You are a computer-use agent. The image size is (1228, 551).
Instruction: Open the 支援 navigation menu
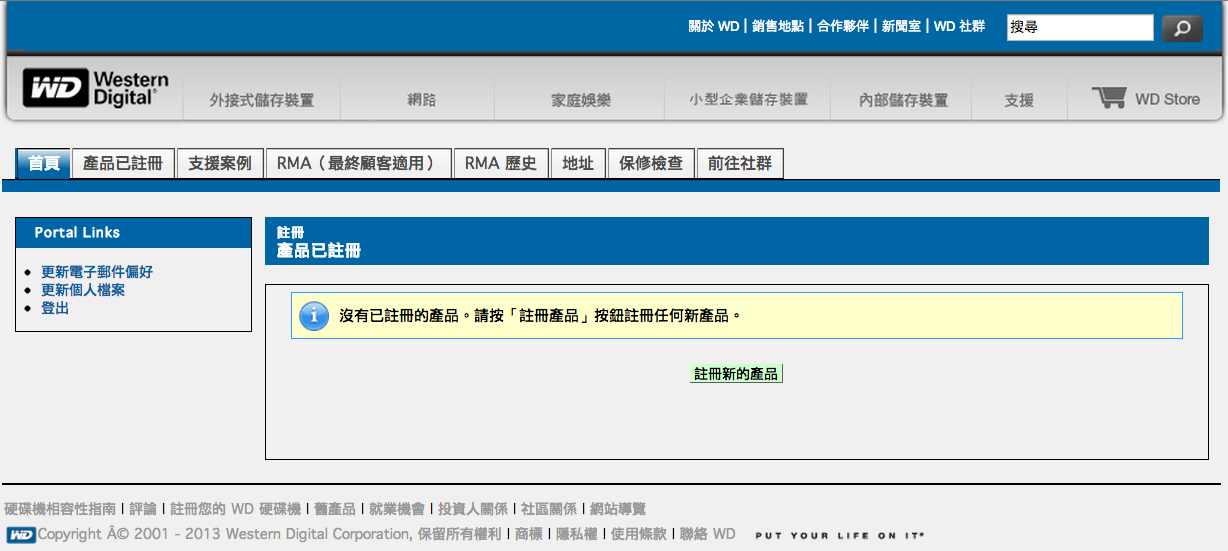(1019, 100)
